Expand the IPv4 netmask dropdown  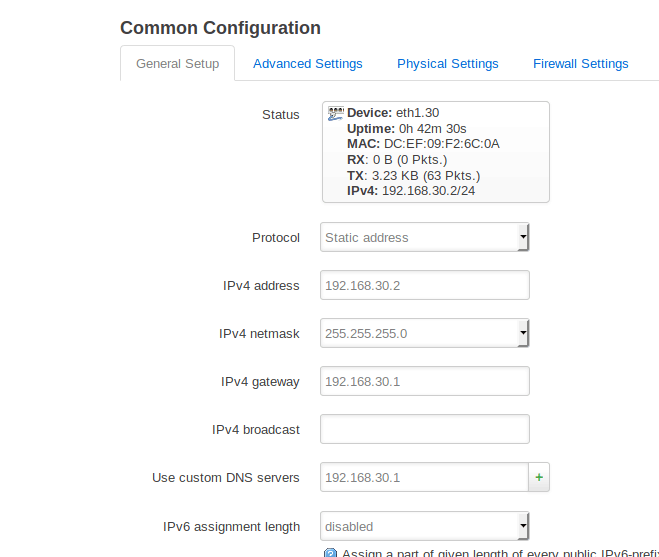pyautogui.click(x=424, y=334)
